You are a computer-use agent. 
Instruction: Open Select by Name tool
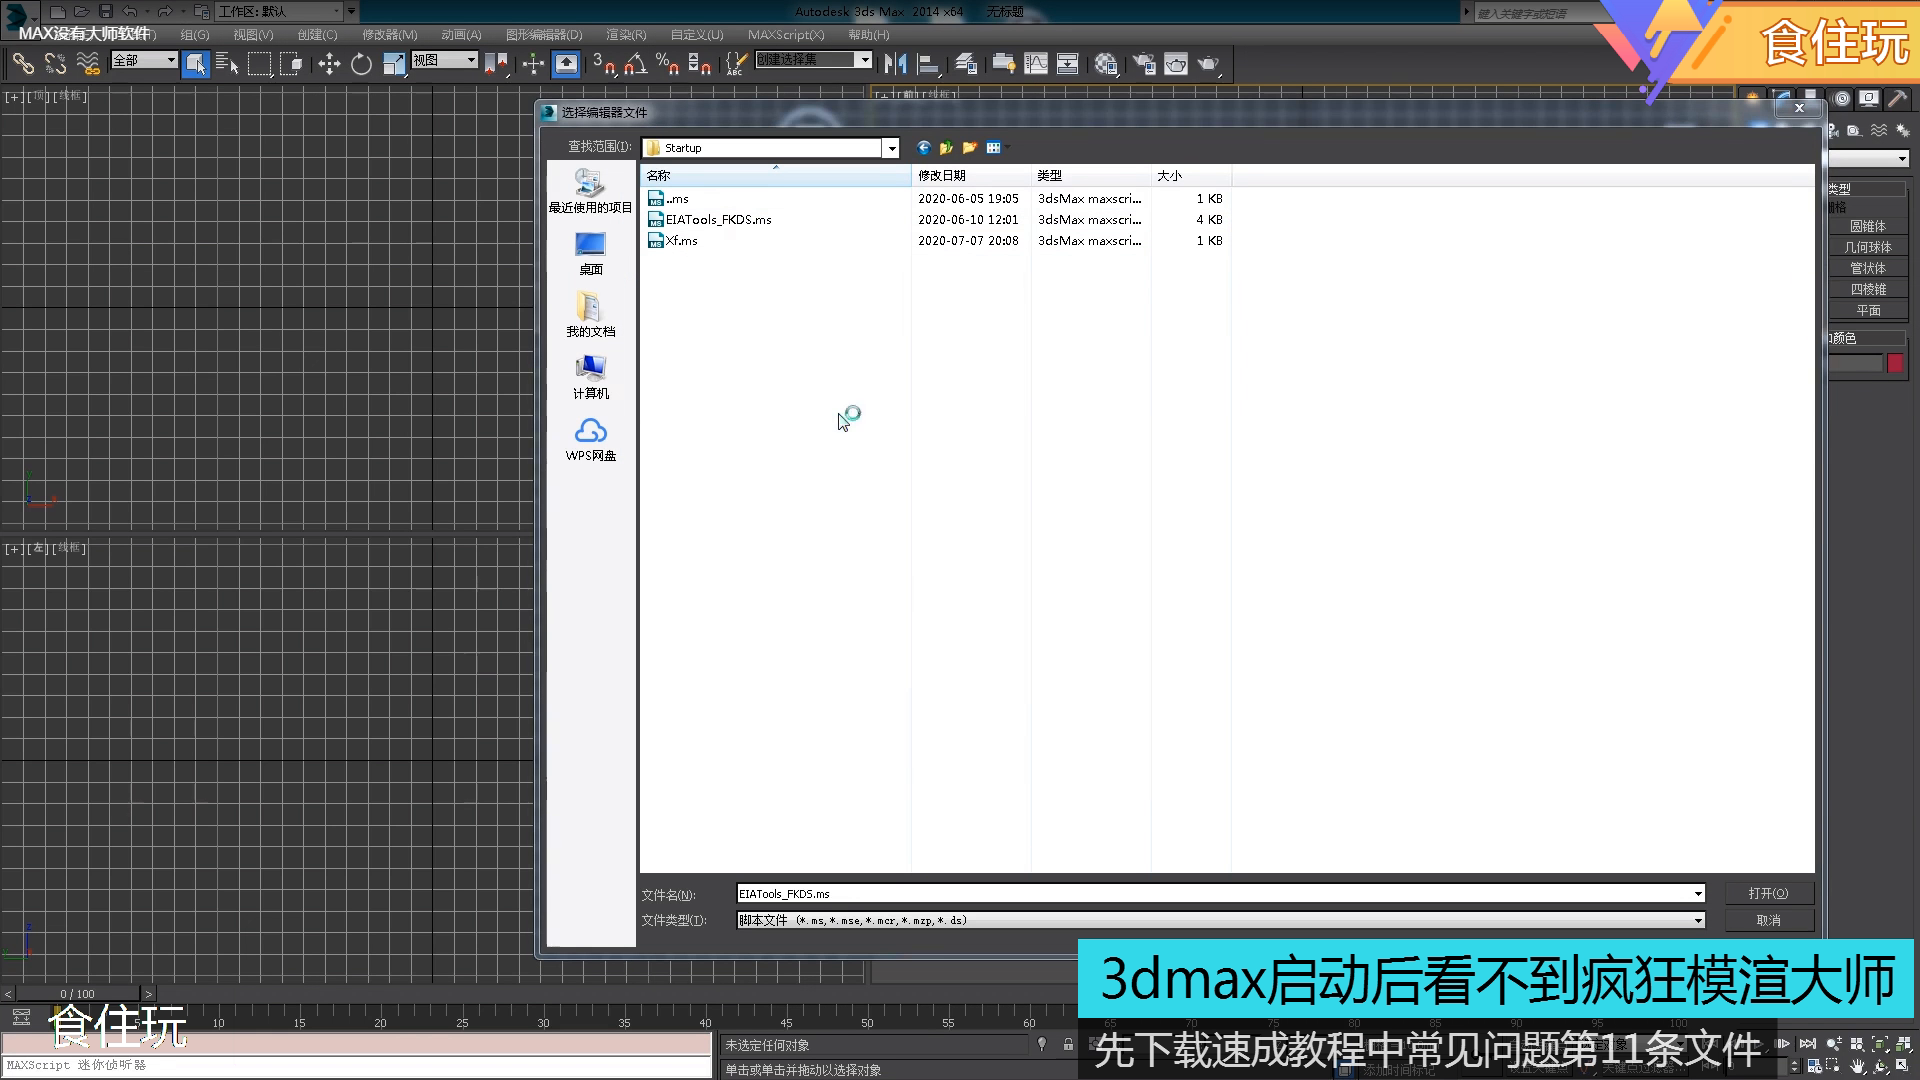point(227,64)
